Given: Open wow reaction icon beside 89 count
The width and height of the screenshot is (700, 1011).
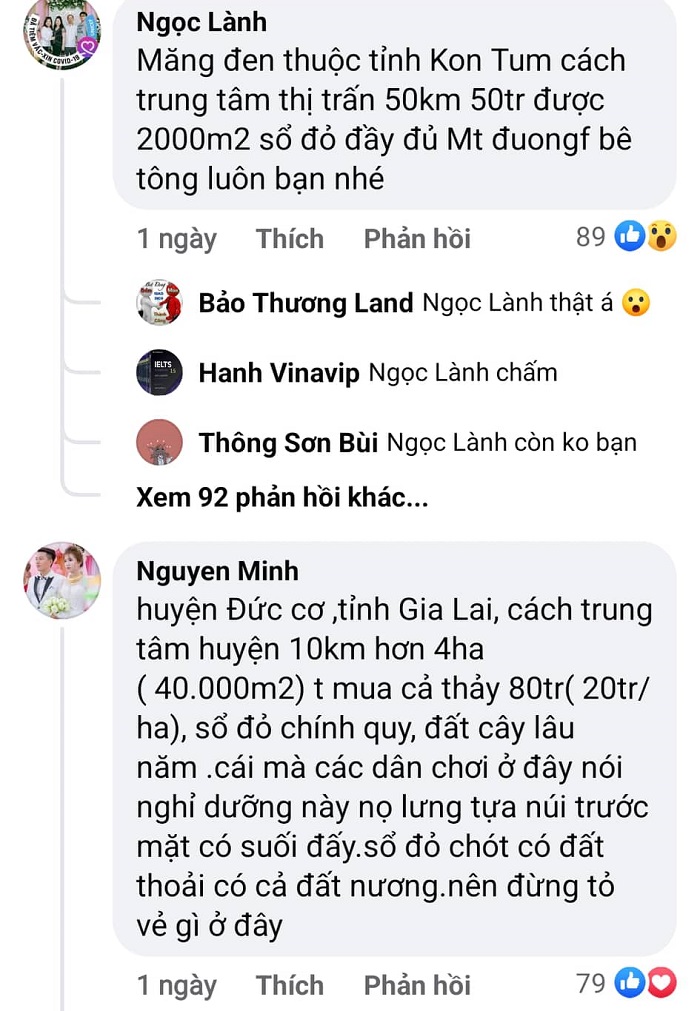Looking at the screenshot, I should 661,236.
